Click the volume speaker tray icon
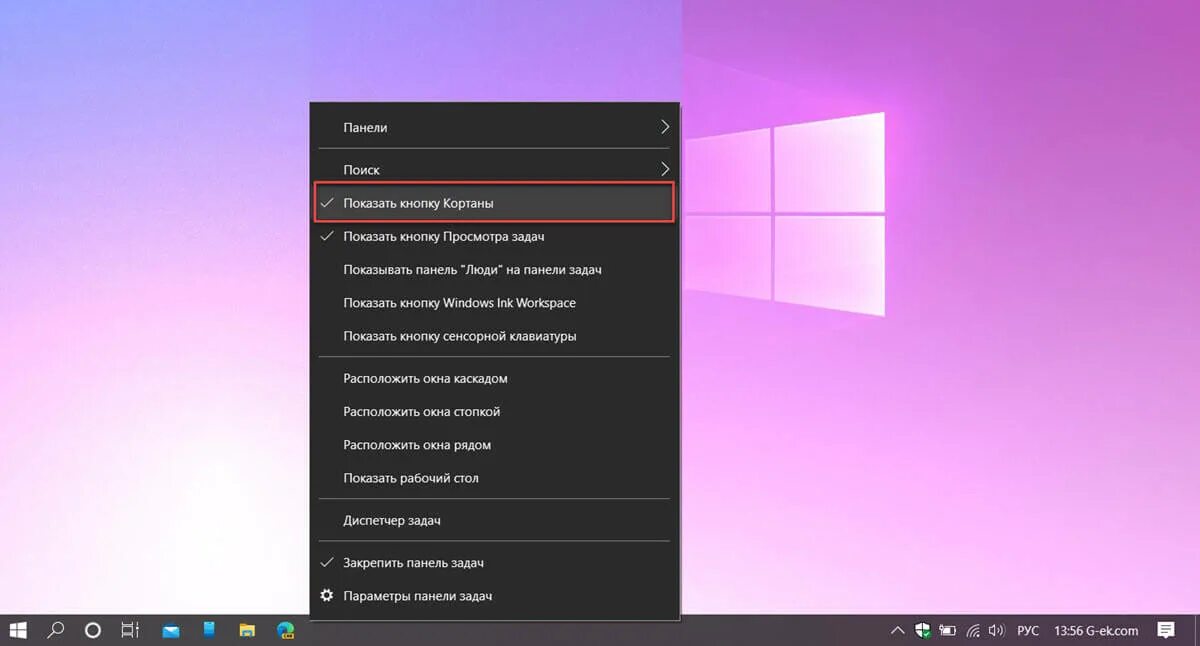The height and width of the screenshot is (646, 1200). 997,631
